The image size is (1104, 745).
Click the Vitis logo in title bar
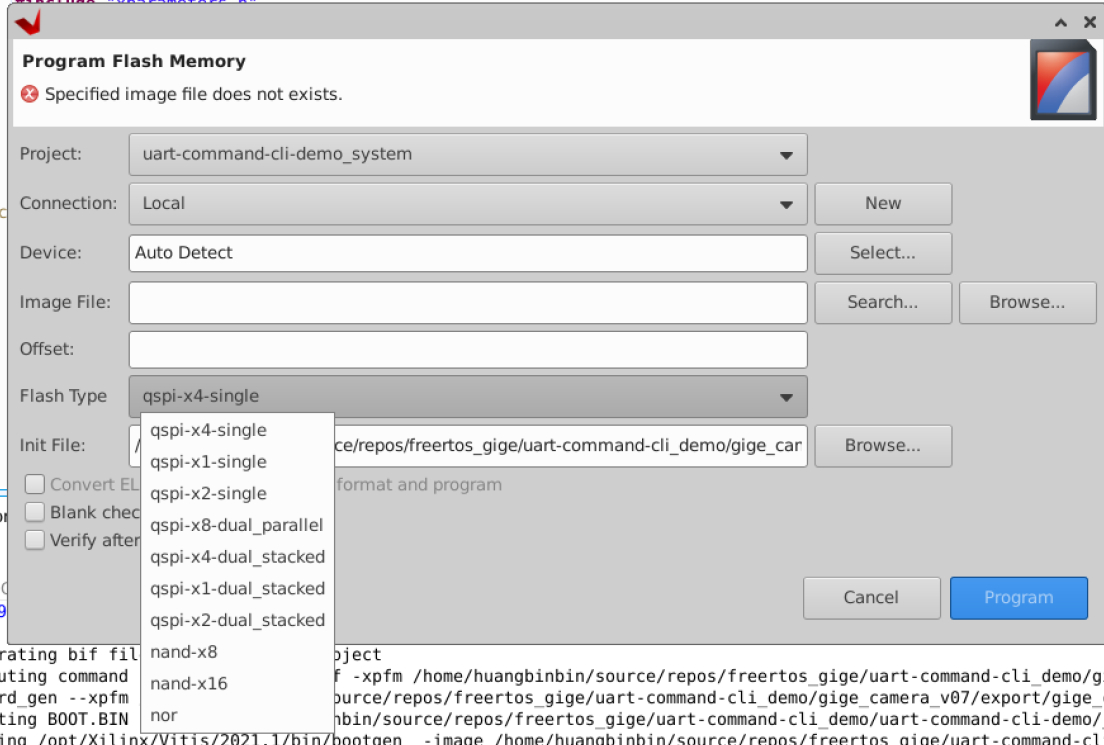point(27,22)
